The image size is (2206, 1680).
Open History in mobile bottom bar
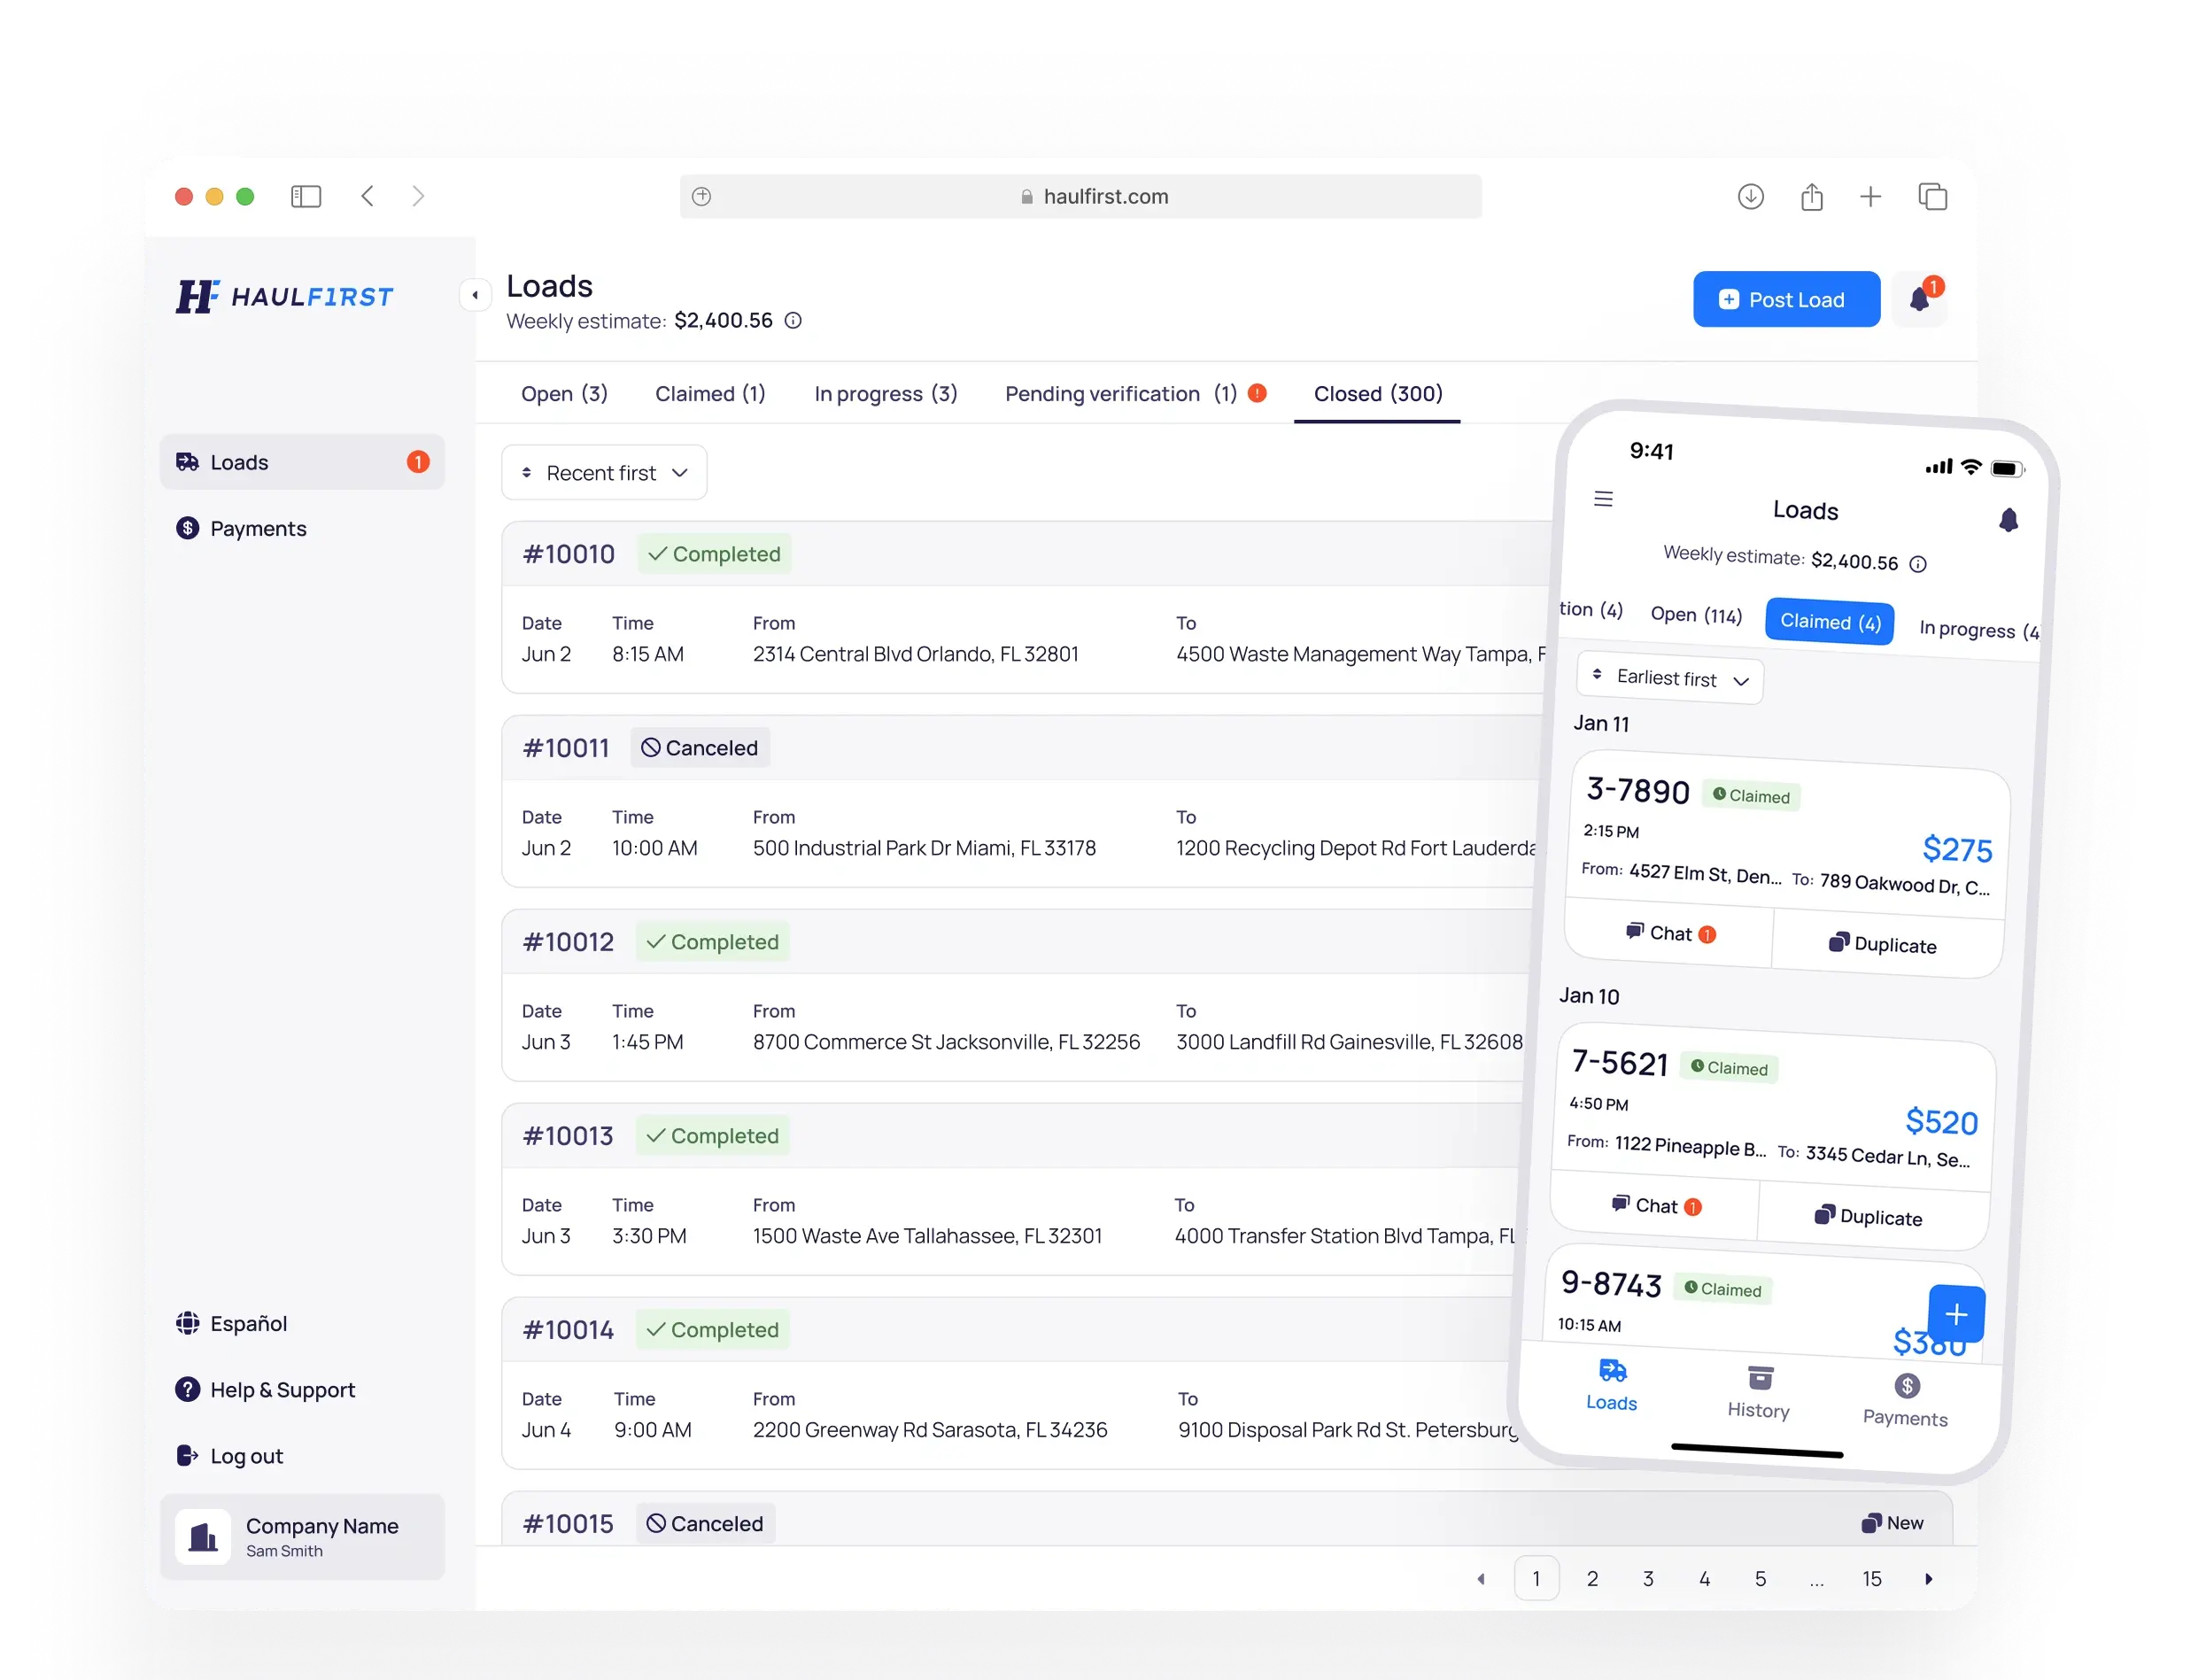pyautogui.click(x=1759, y=1391)
